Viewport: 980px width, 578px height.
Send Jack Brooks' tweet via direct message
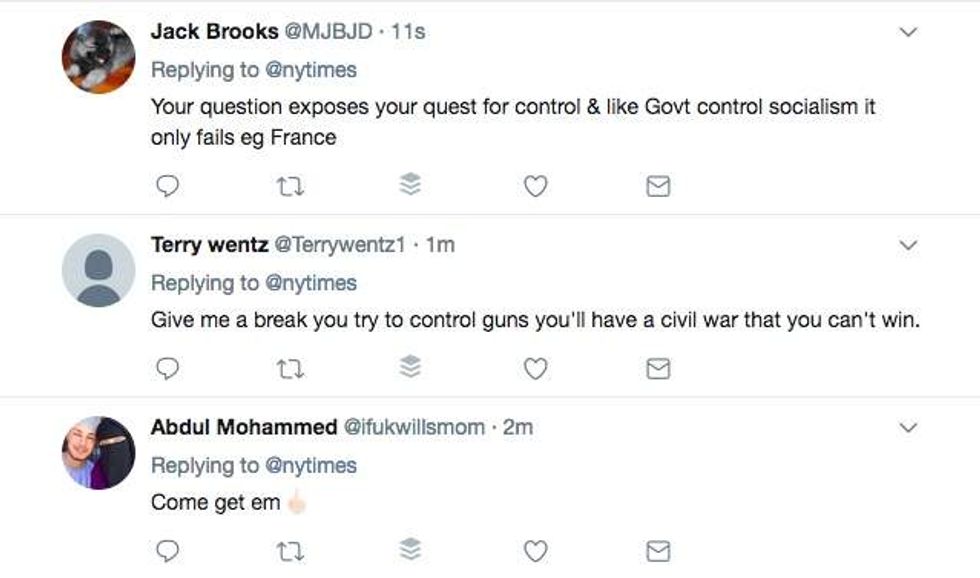tap(657, 186)
